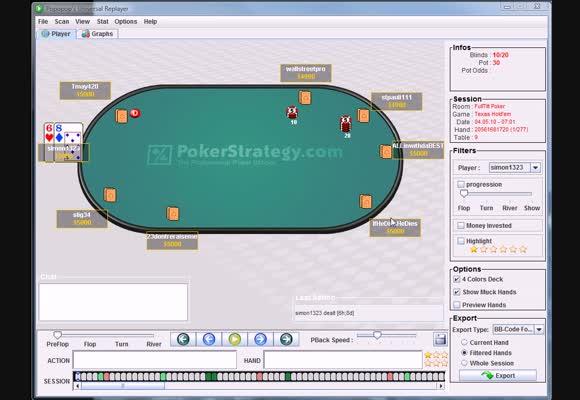Screen dimensions: 580x400
Task: Click ALLinwithdaBEST's face-down cards
Action: (x=385, y=152)
